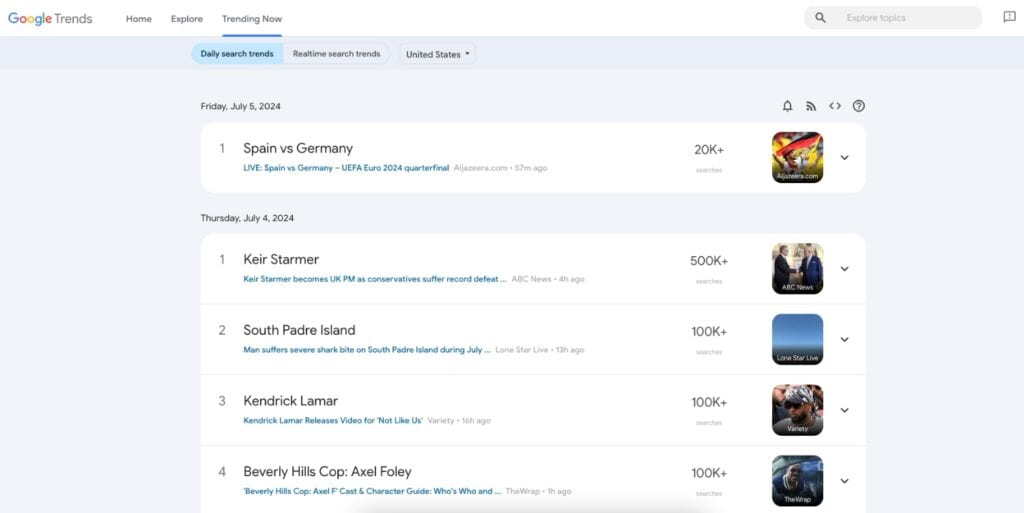Viewport: 1024px width, 513px height.
Task: Expand the Keir Starmer trend
Action: (844, 269)
